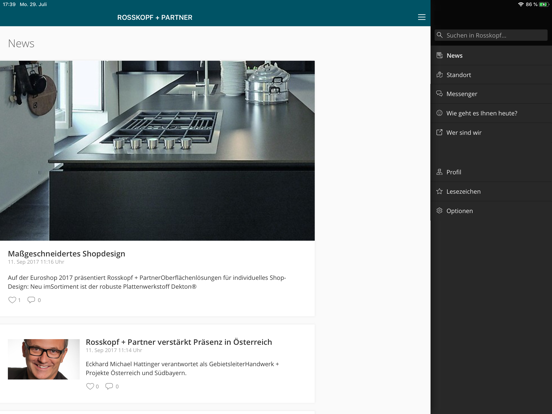Open Optionen in the side menu

point(491,211)
